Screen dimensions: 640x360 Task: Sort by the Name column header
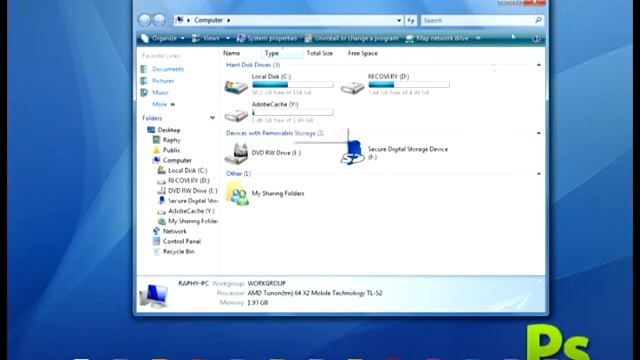point(231,53)
